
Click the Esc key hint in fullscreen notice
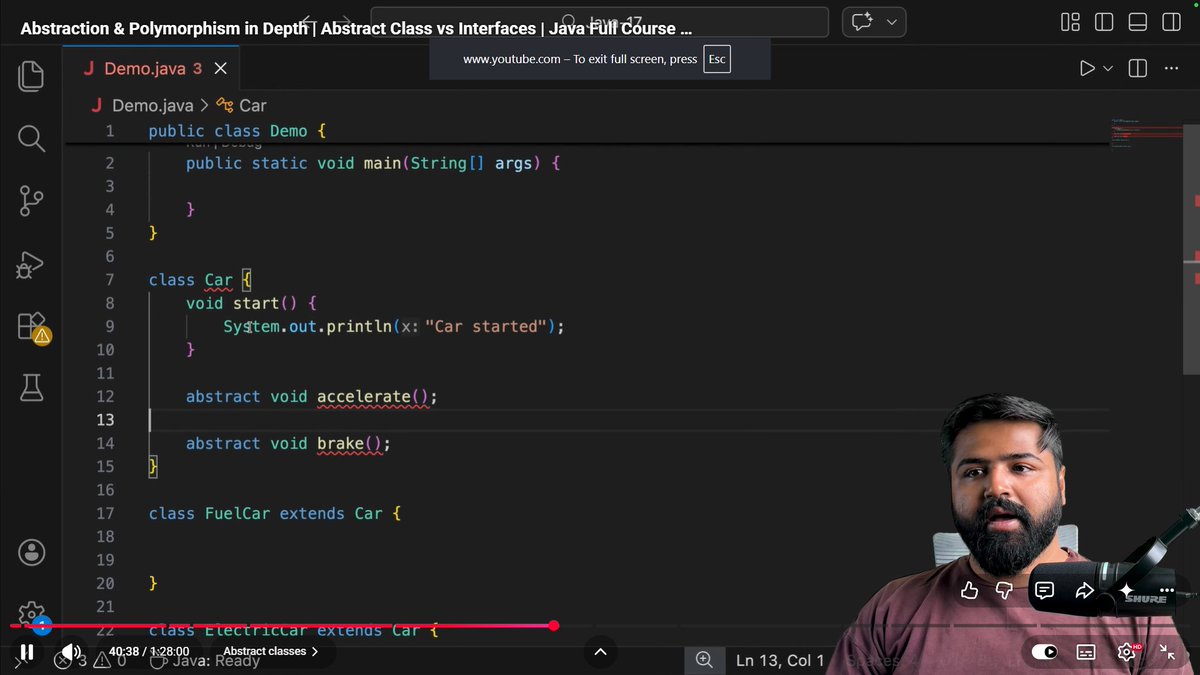tap(716, 59)
